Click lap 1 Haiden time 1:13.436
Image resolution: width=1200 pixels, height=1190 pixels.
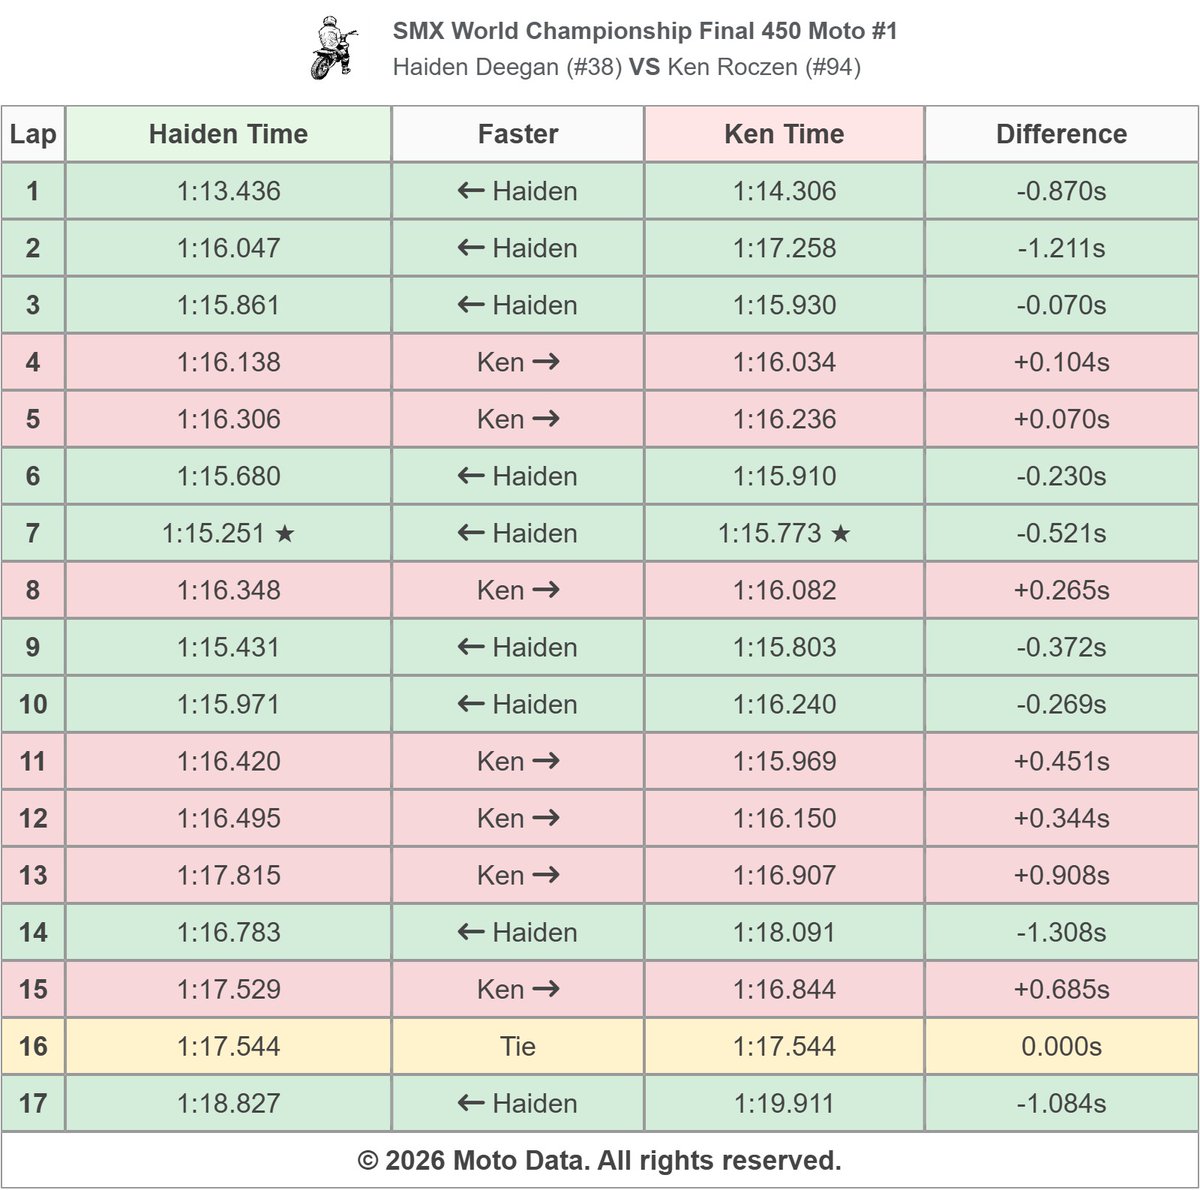tap(228, 191)
